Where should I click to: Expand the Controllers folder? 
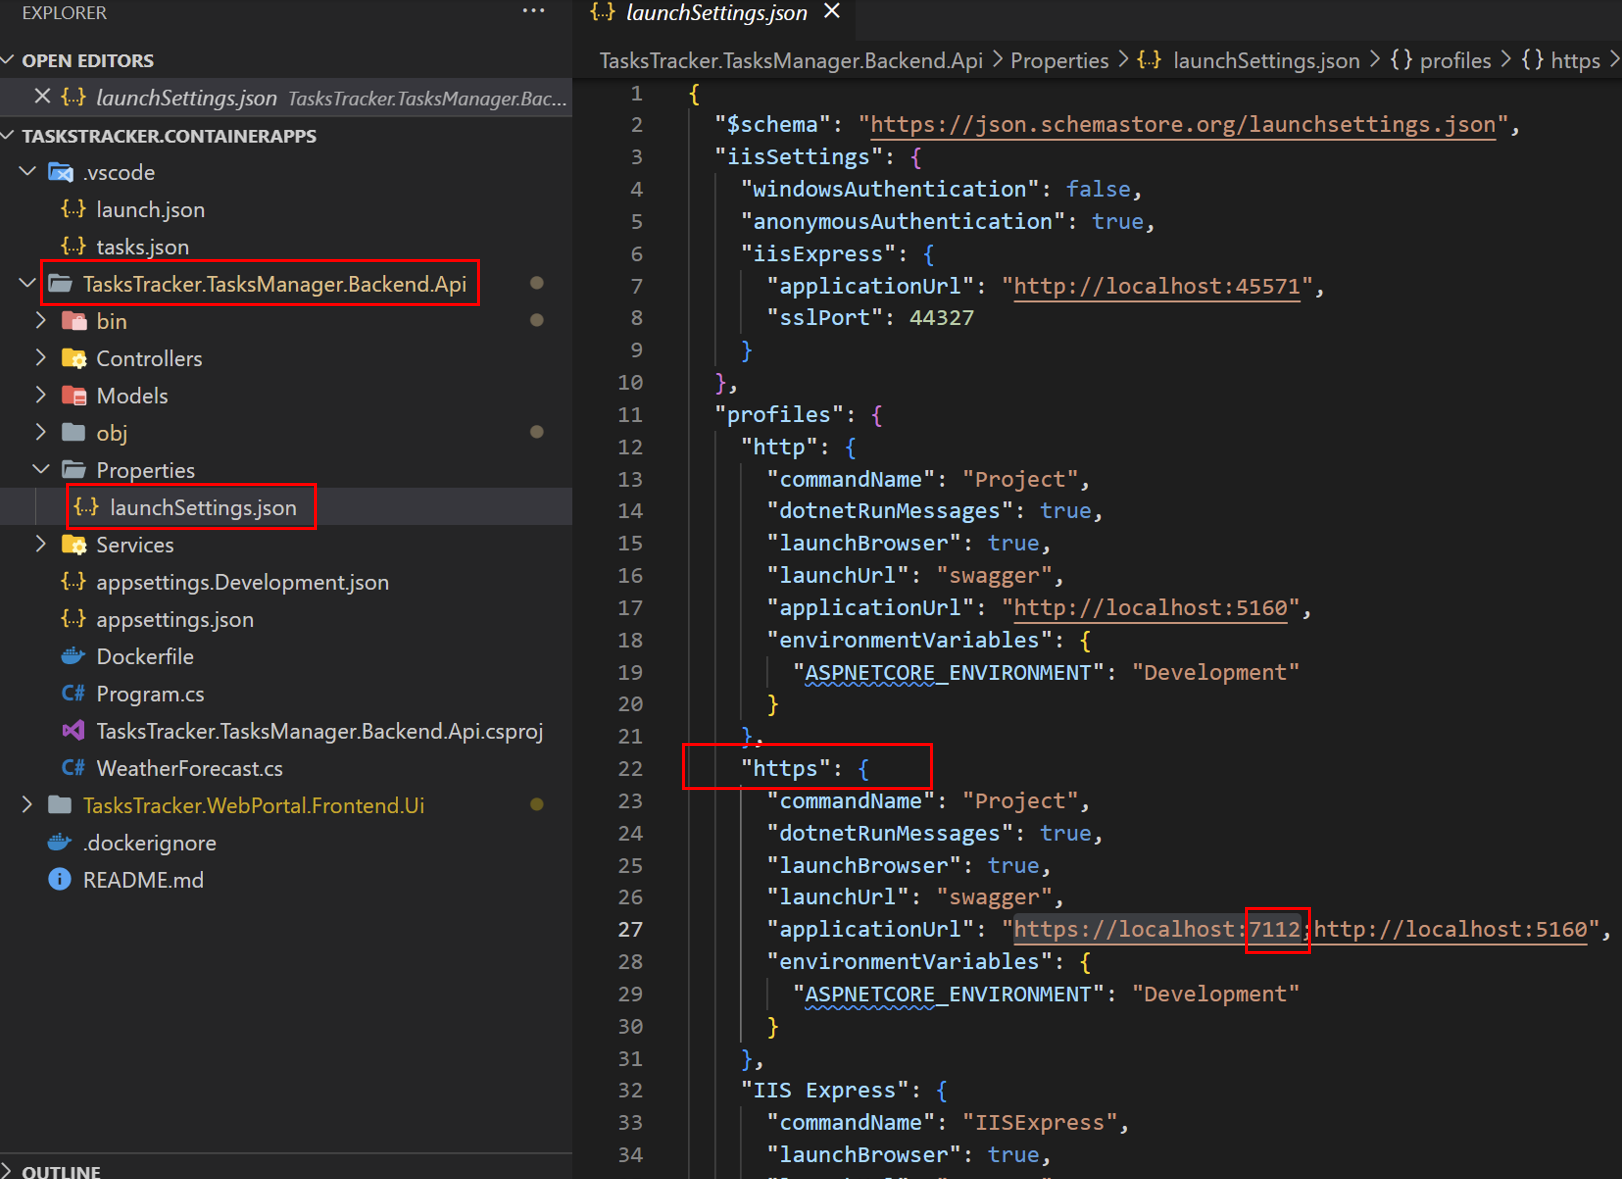tap(41, 358)
